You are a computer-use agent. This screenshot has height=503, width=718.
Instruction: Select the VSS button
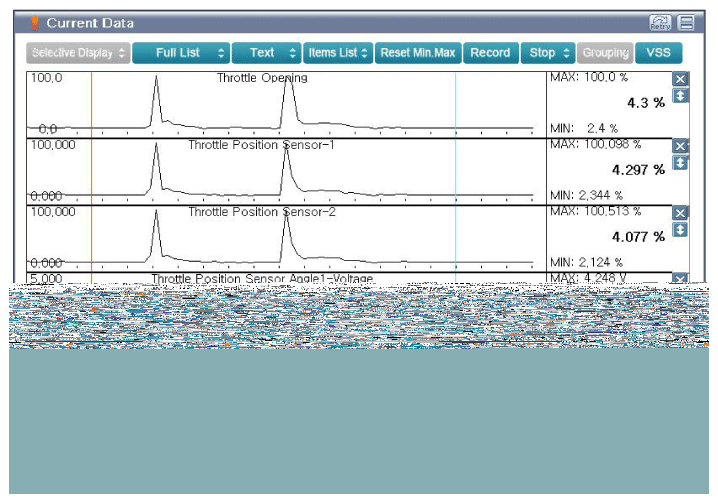click(658, 53)
